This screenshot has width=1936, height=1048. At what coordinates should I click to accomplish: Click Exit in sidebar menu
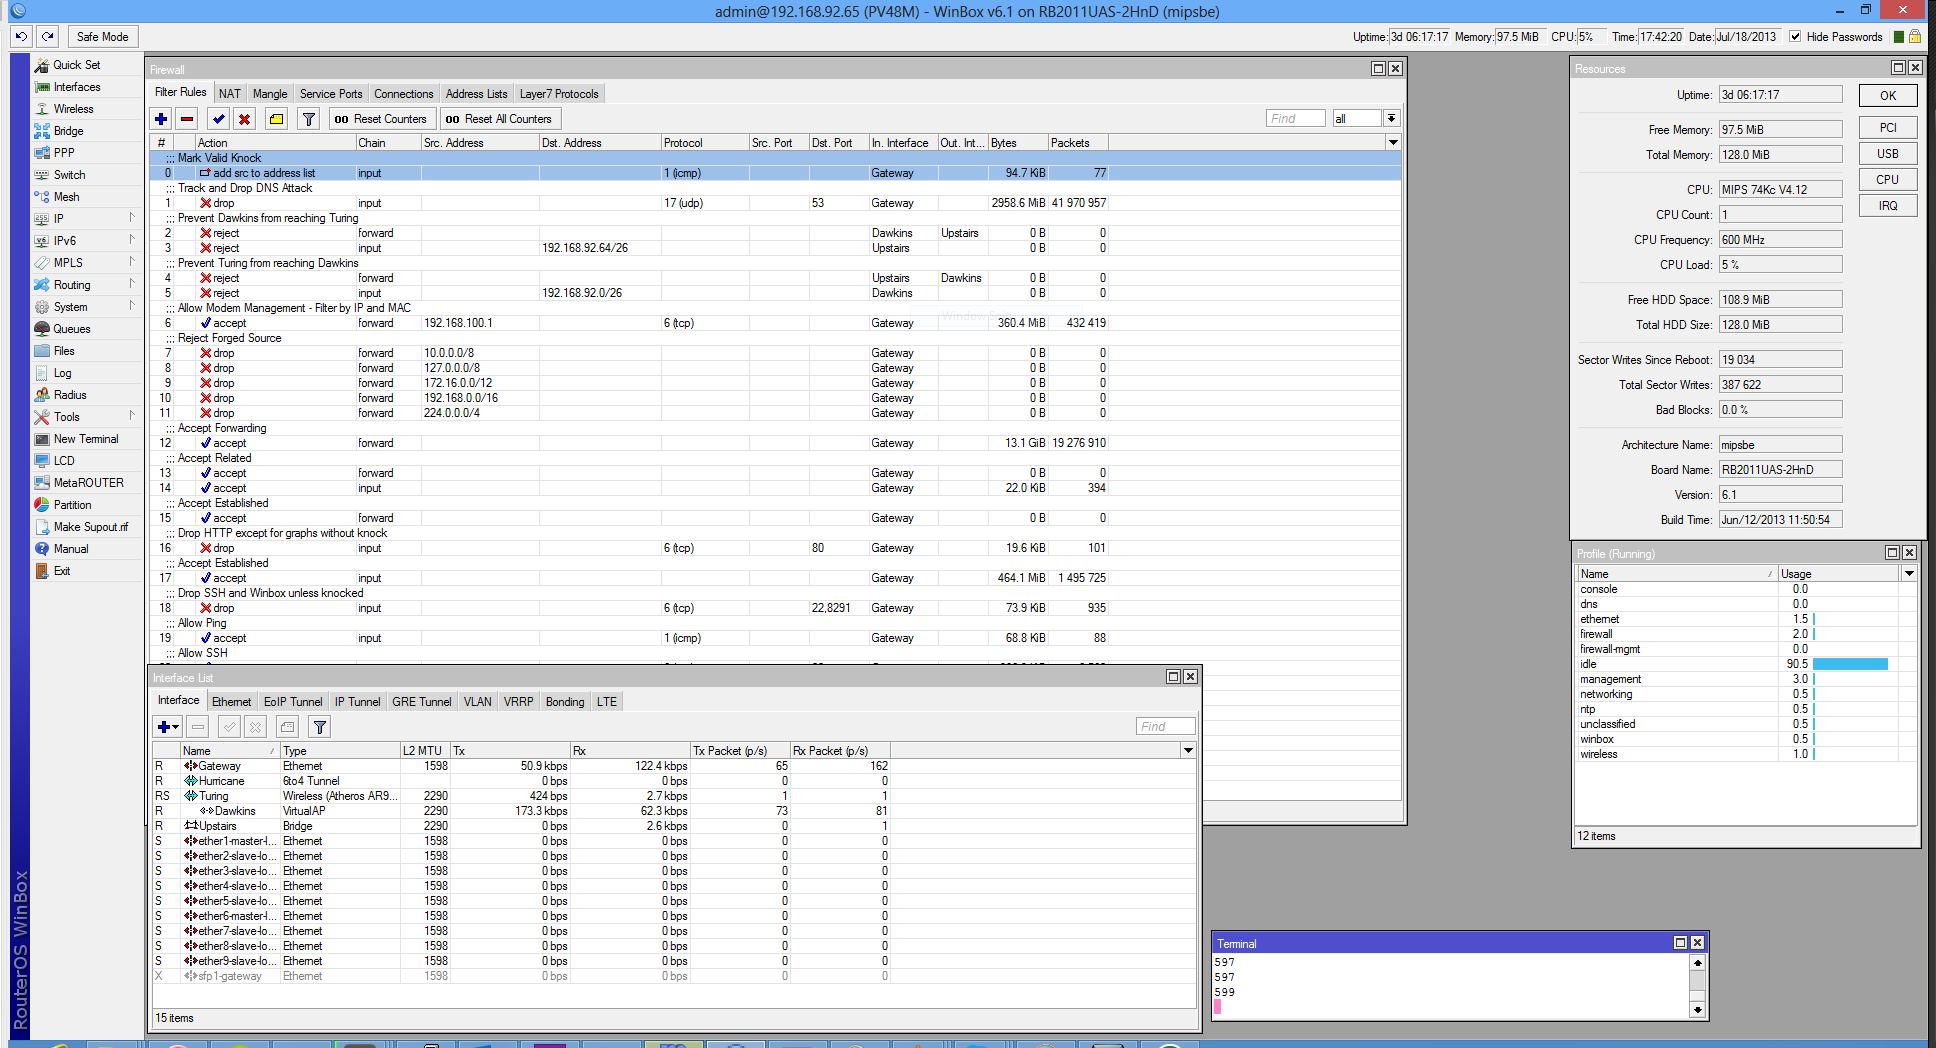[x=62, y=571]
